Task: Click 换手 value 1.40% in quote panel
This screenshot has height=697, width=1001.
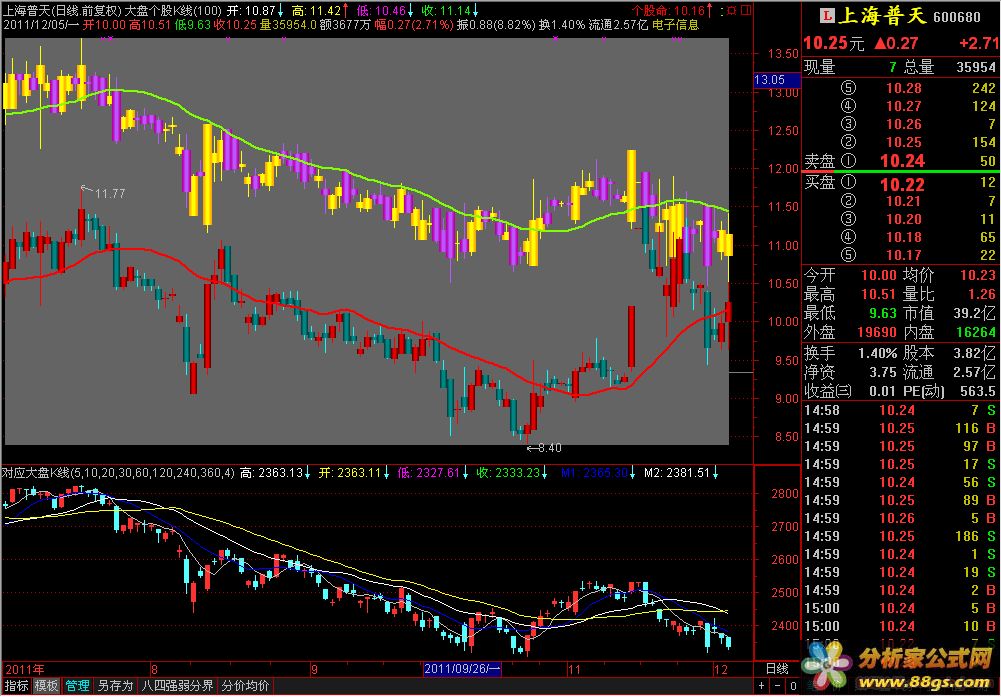Action: coord(877,353)
